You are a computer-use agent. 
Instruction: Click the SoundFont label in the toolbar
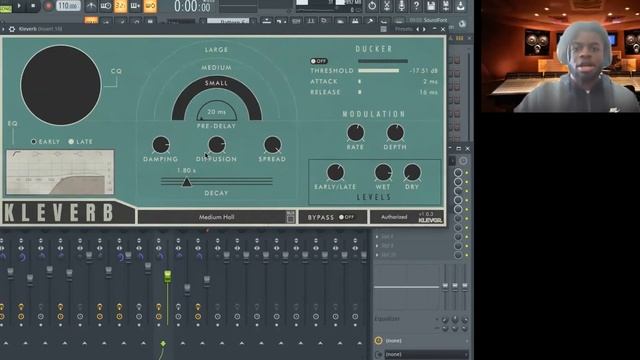point(436,20)
